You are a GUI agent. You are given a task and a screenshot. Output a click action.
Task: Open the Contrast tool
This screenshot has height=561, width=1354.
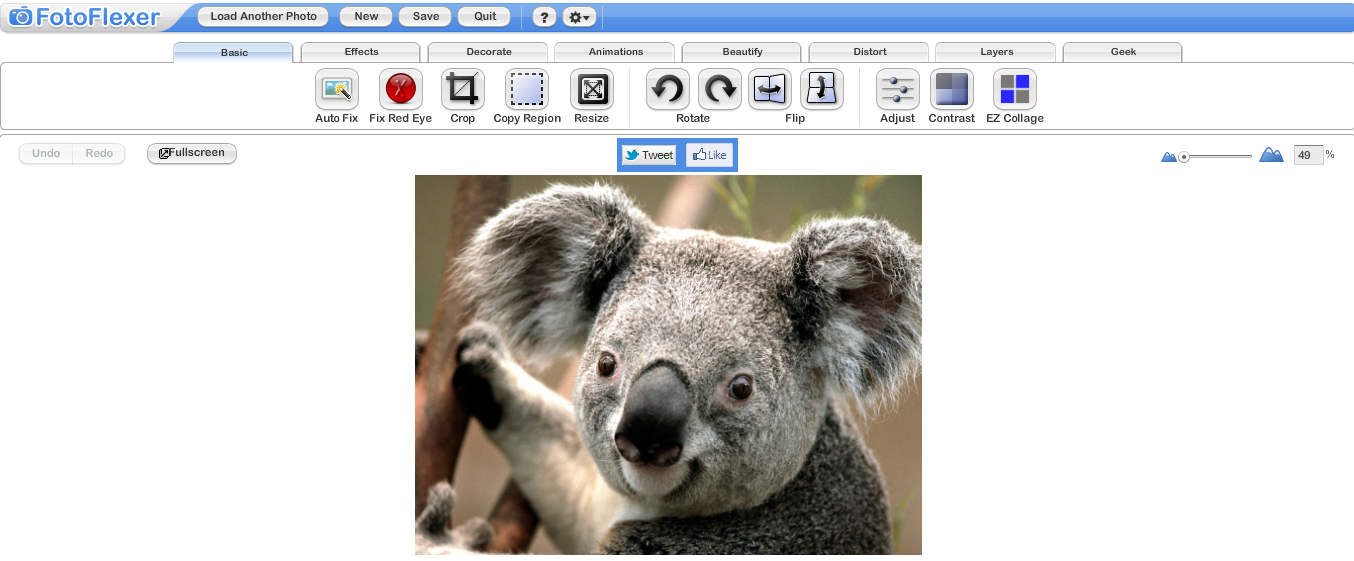point(951,89)
